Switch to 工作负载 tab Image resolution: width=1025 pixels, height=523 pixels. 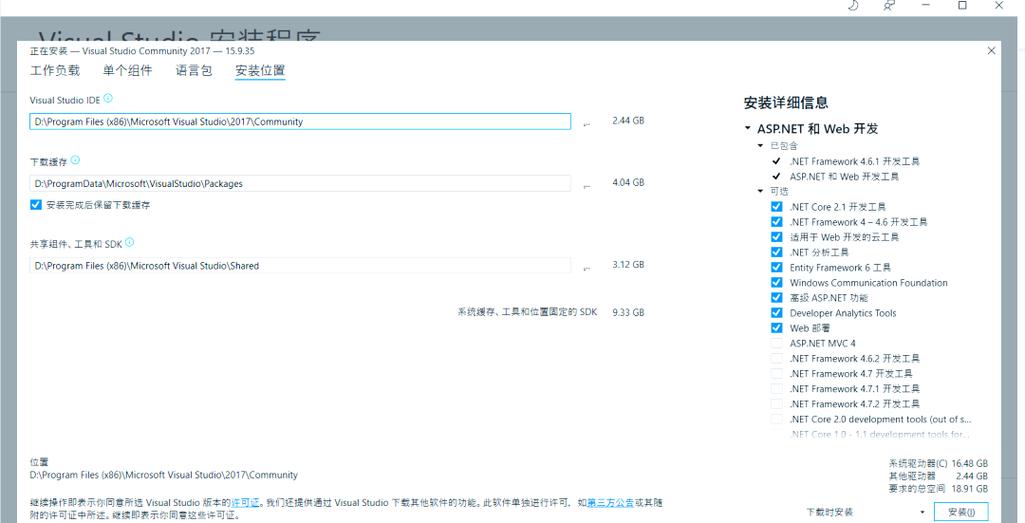55,71
